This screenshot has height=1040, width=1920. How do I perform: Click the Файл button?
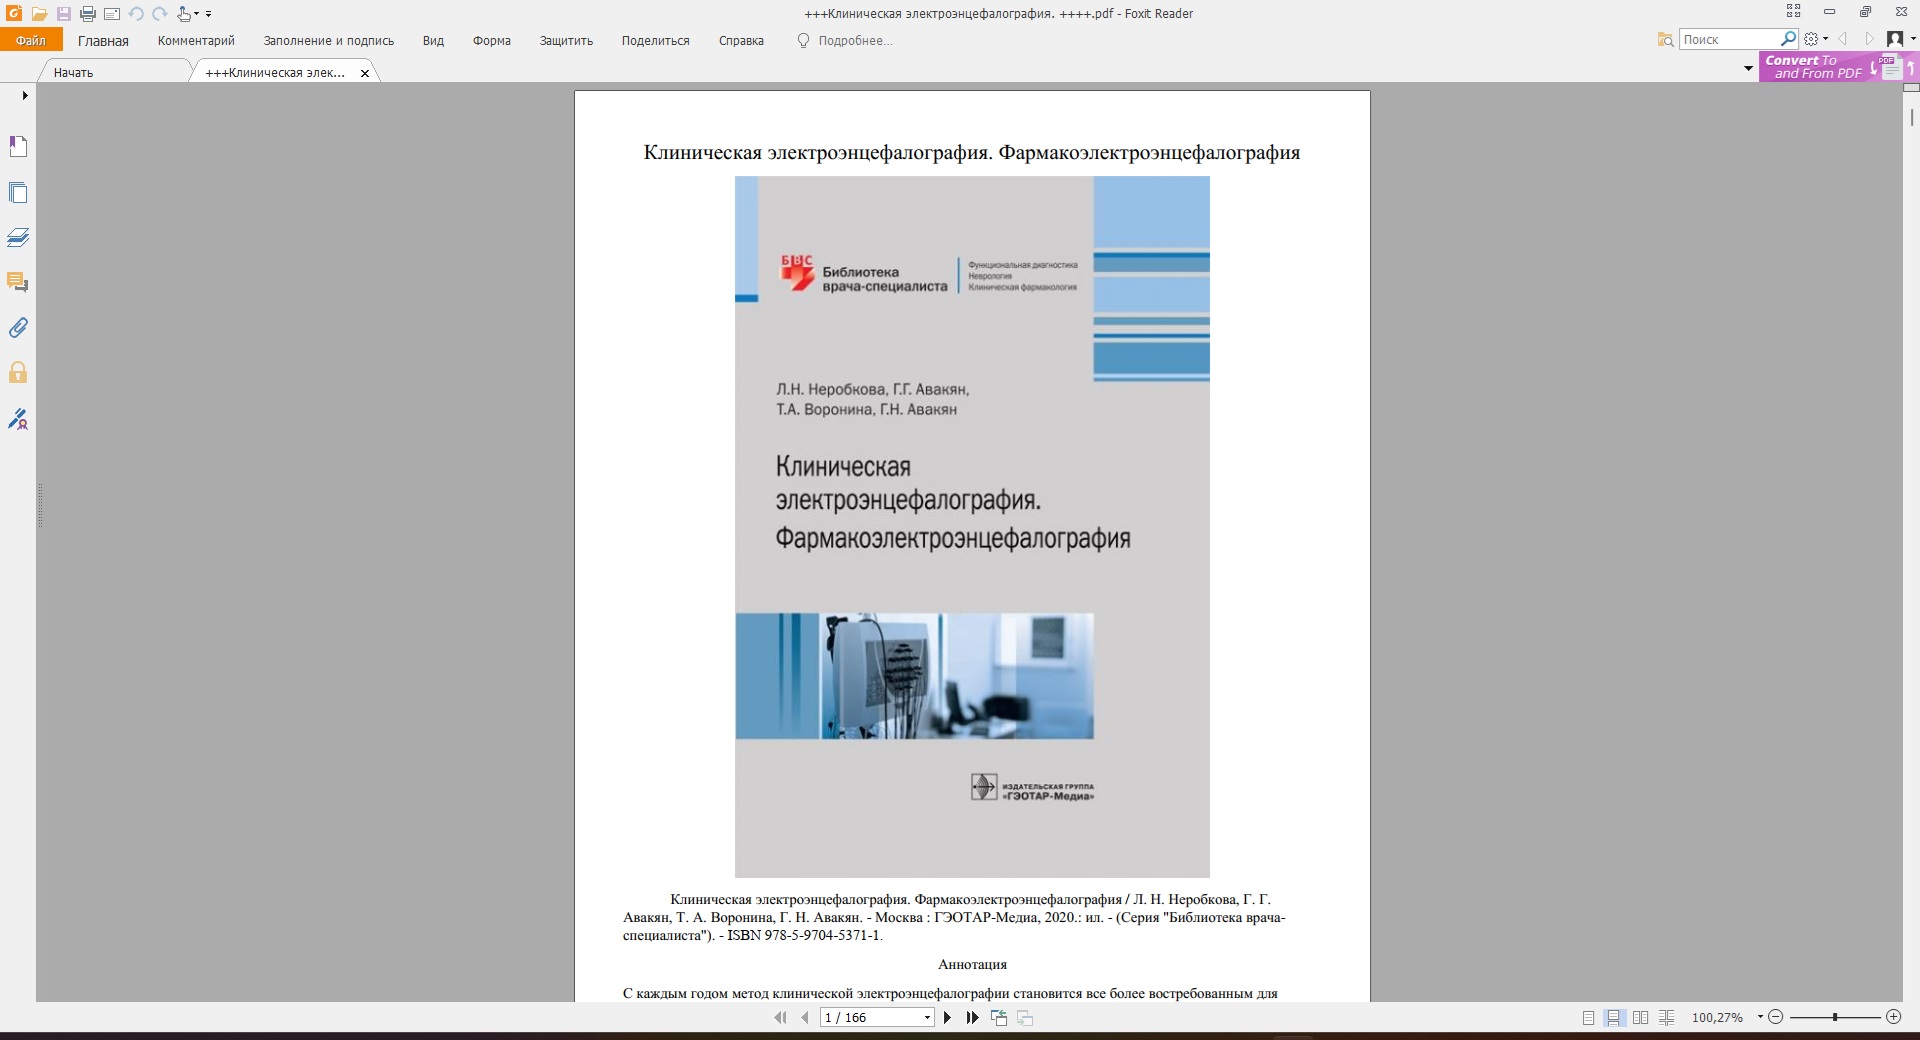click(31, 41)
